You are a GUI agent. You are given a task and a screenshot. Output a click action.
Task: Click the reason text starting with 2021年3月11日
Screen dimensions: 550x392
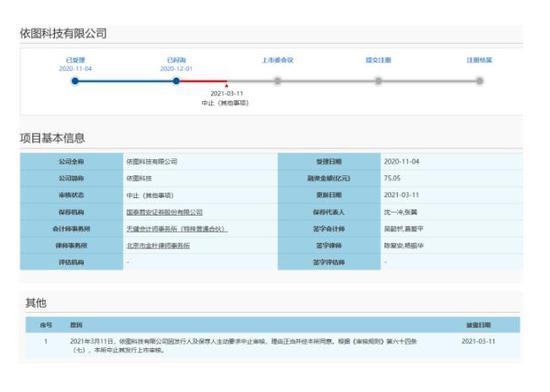[x=243, y=345]
